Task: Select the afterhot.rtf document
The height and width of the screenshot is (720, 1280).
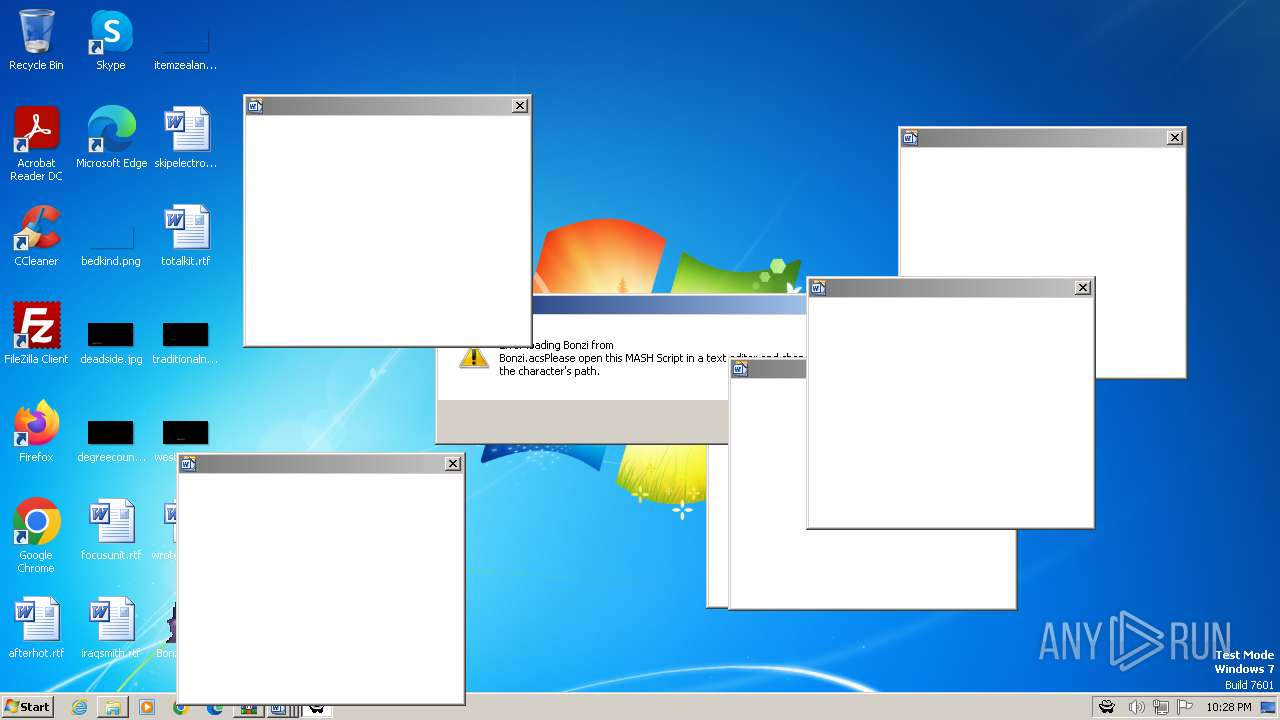Action: 36,627
